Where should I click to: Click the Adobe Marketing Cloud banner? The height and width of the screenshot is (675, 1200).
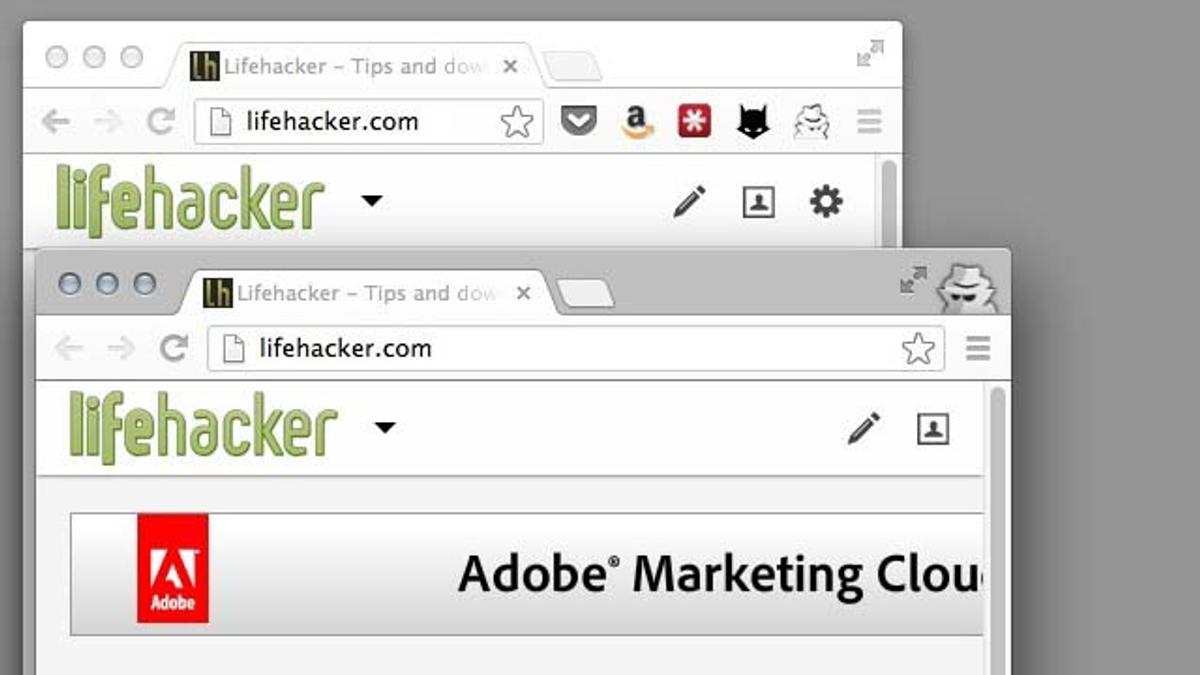[527, 574]
